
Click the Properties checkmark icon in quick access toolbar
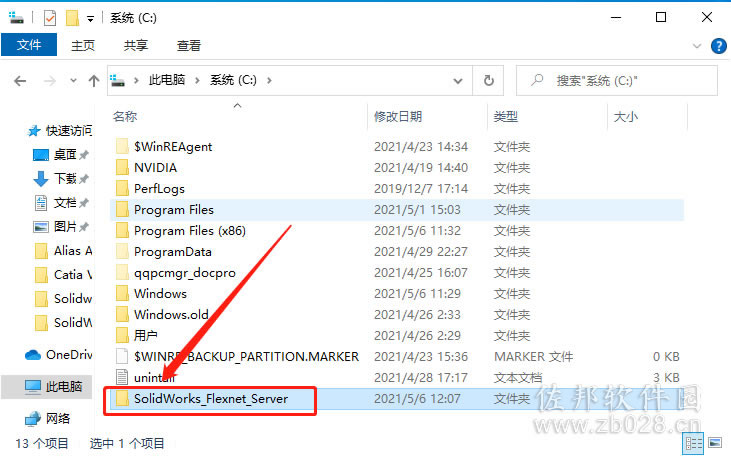click(x=49, y=18)
